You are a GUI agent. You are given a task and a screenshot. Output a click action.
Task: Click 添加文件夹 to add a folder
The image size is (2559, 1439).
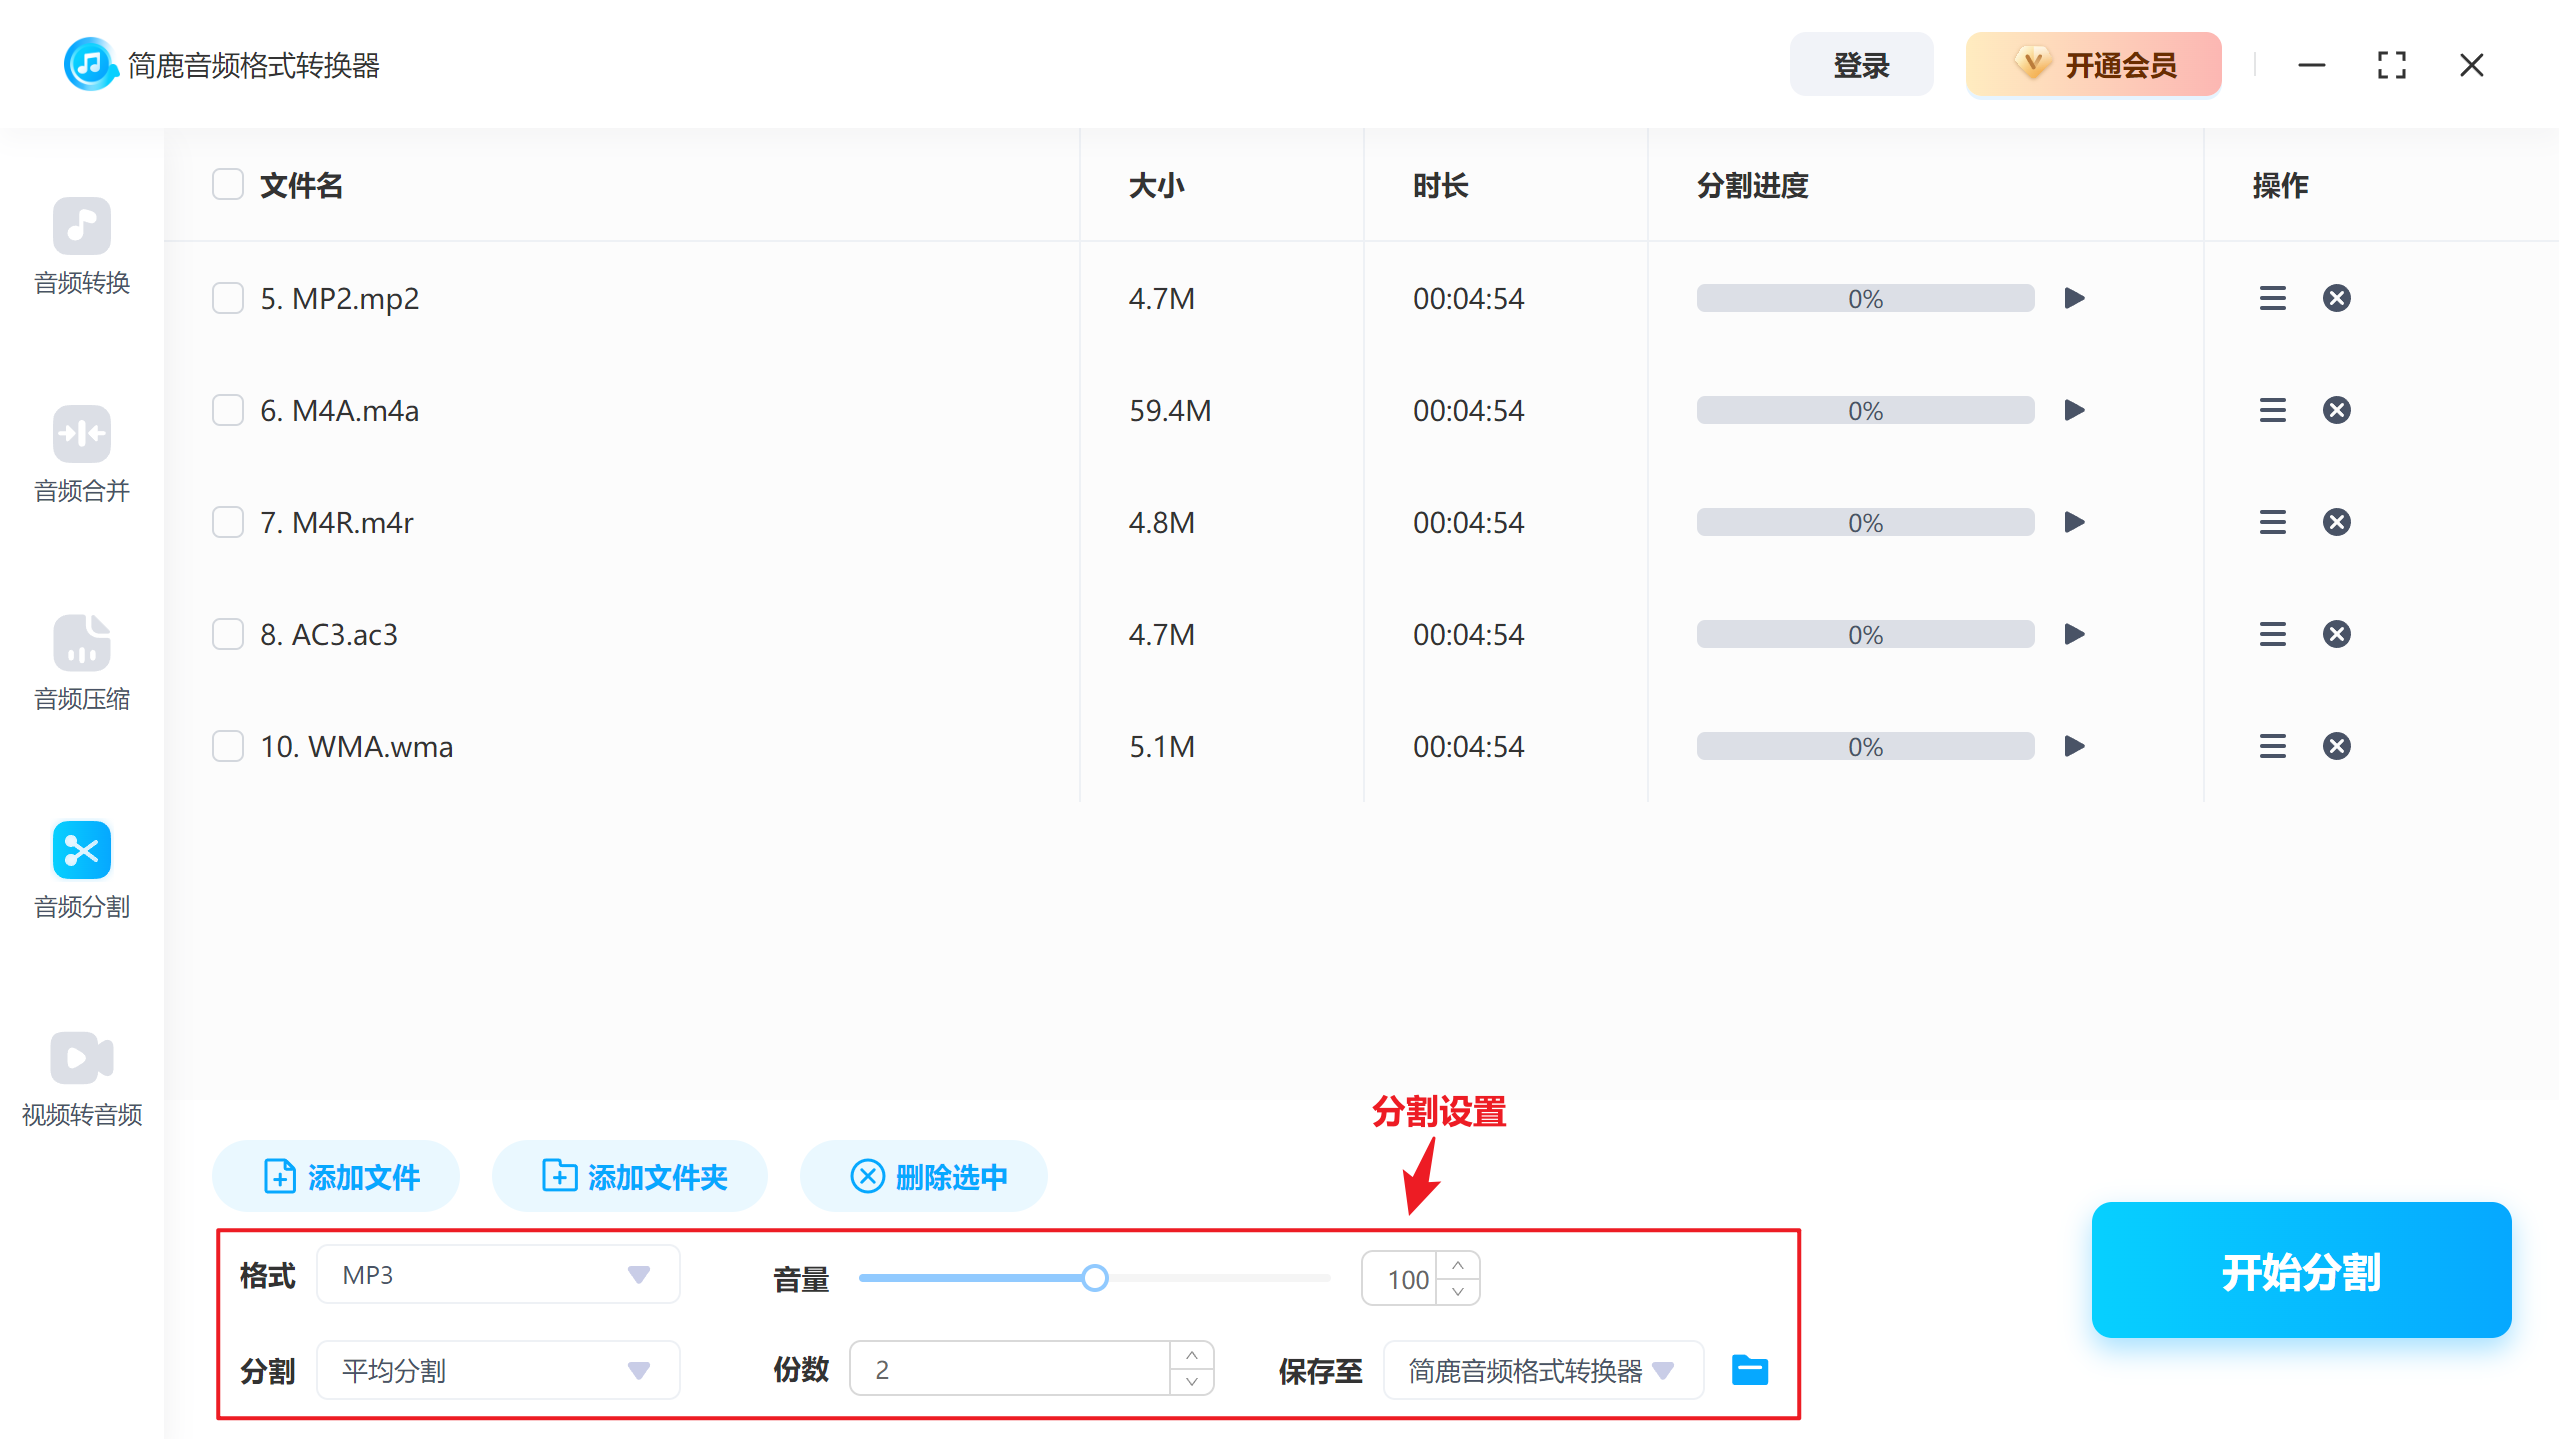tap(629, 1176)
